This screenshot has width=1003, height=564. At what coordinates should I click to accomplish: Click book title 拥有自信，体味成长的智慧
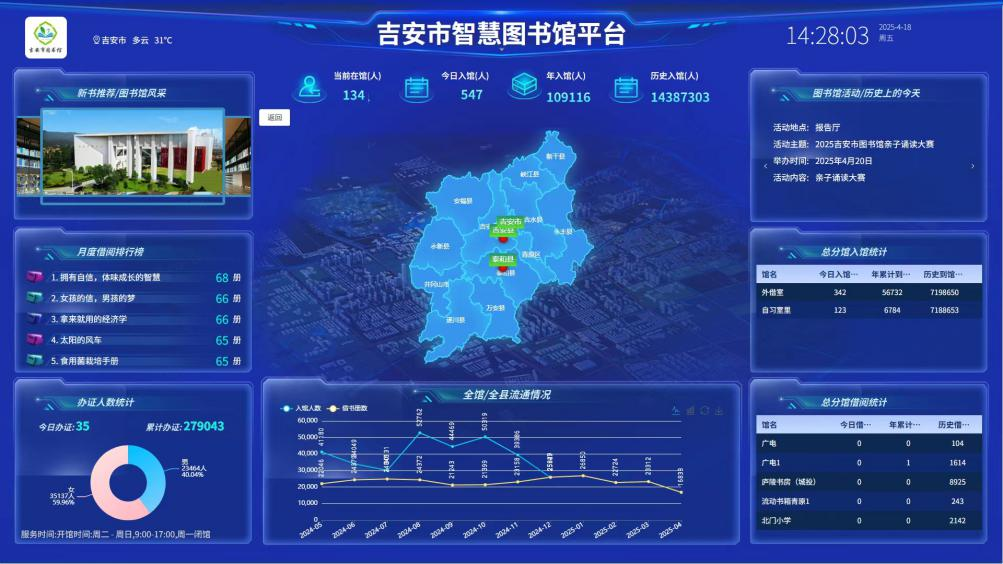(110, 278)
